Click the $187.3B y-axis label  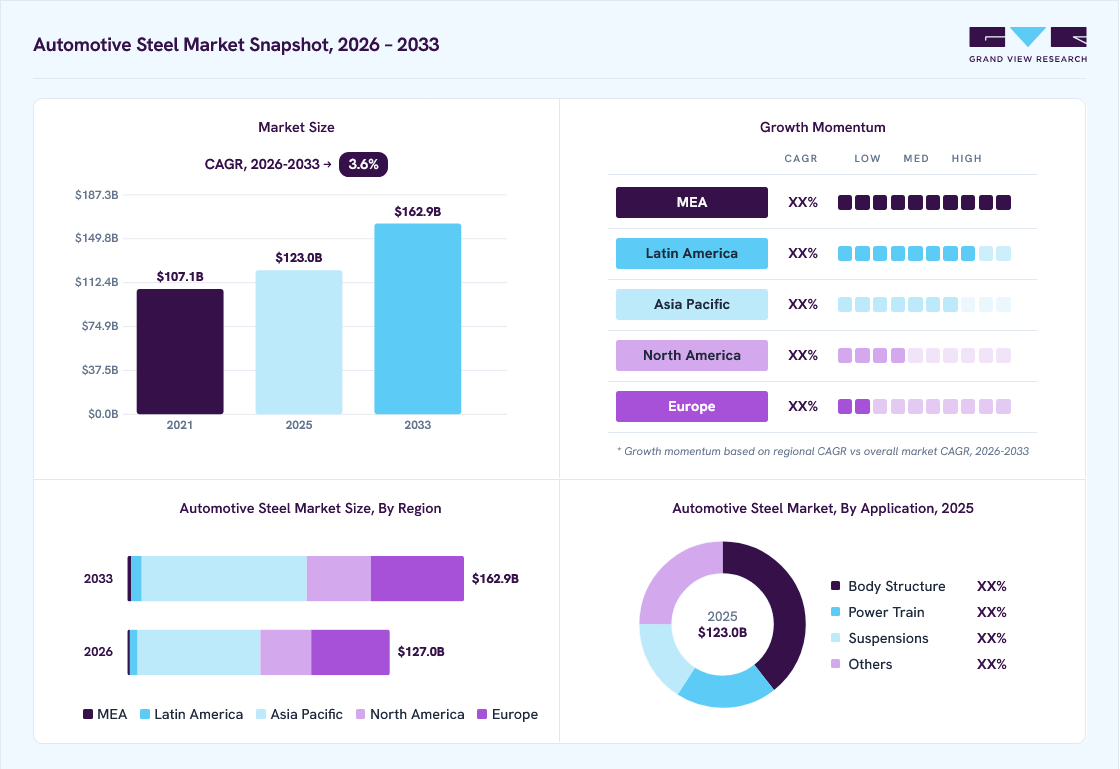tap(96, 195)
